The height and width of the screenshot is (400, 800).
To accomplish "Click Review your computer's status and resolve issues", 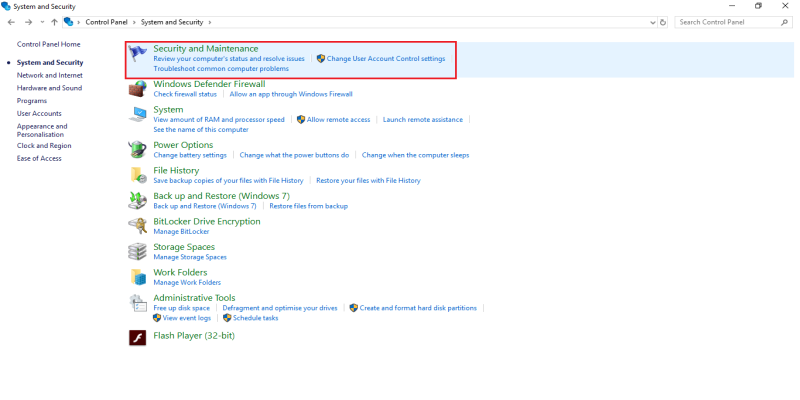I will click(229, 59).
